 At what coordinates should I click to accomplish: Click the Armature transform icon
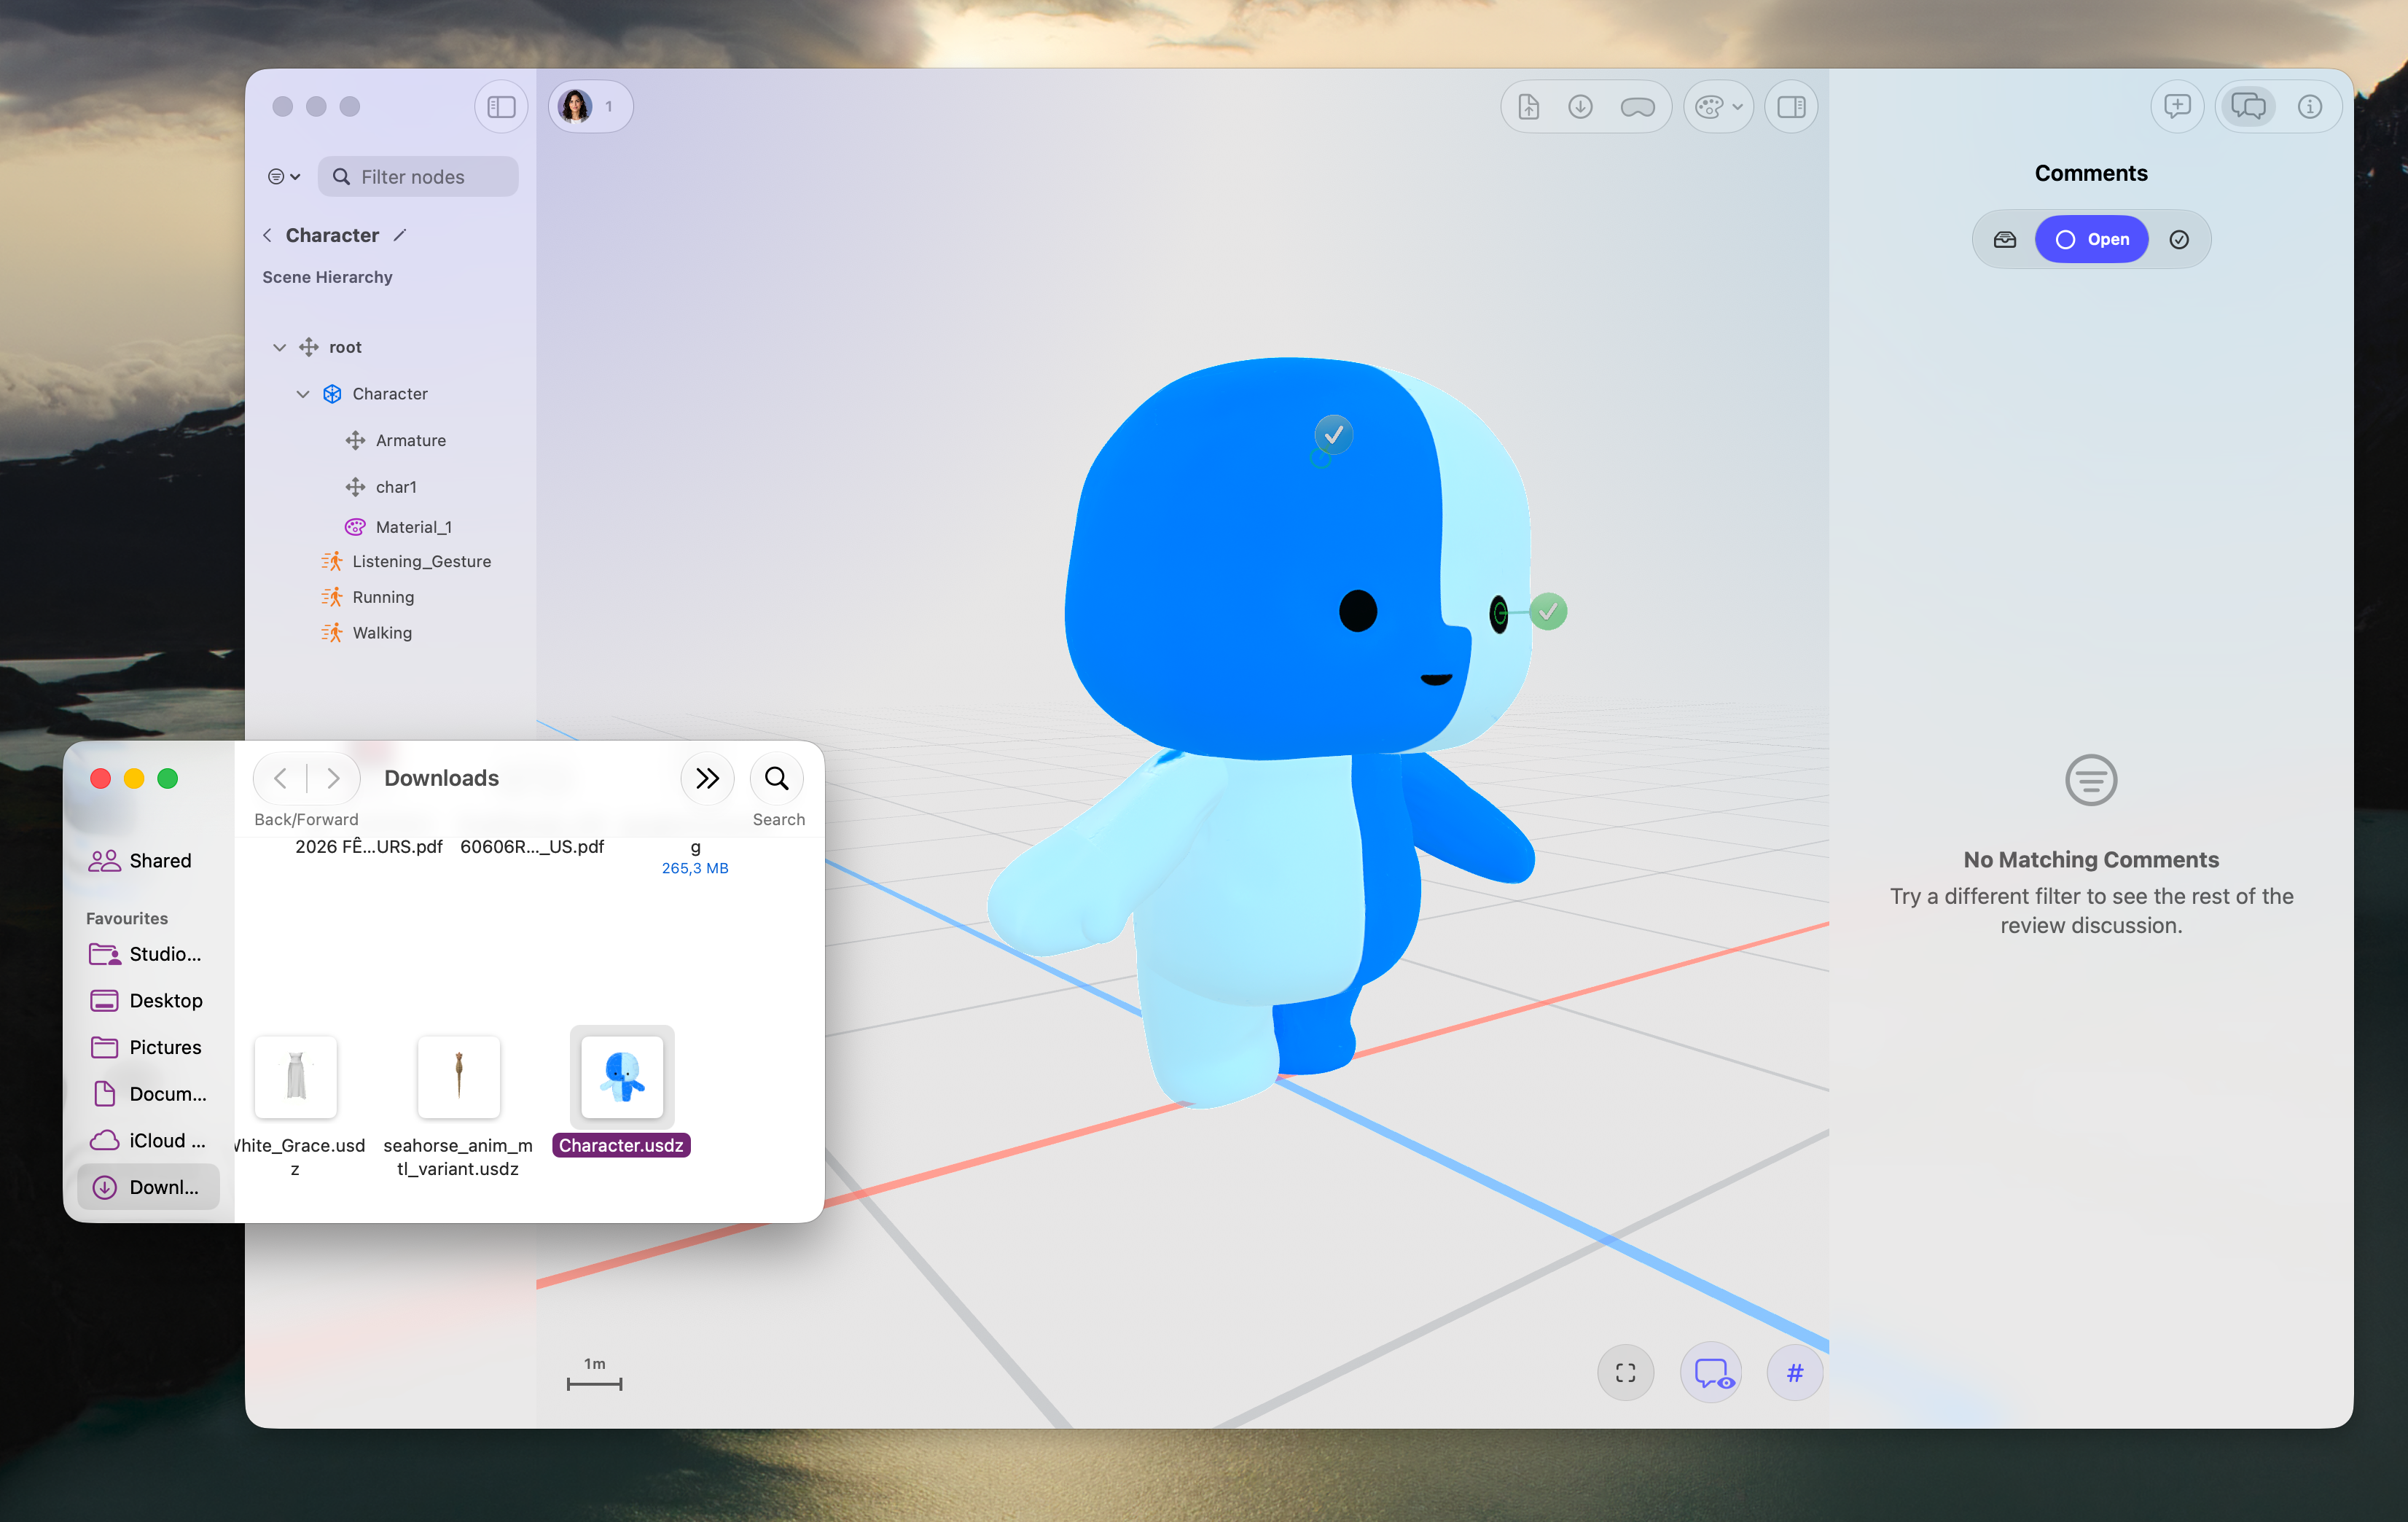(355, 440)
